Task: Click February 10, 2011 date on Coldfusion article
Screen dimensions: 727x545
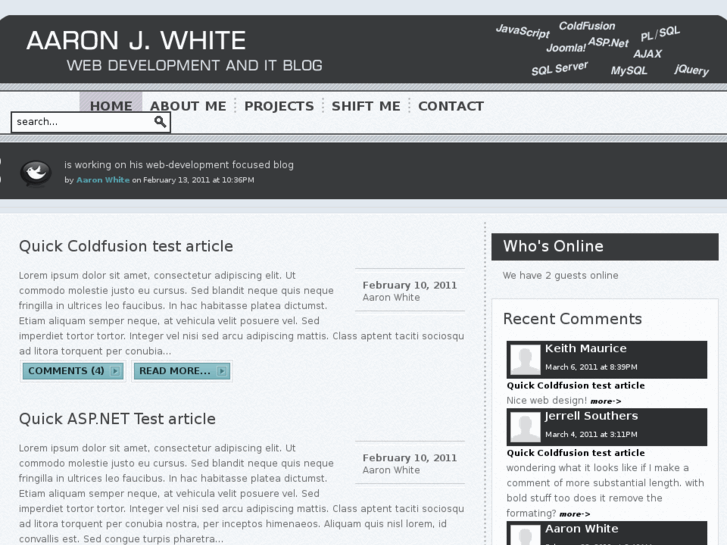Action: (x=409, y=285)
